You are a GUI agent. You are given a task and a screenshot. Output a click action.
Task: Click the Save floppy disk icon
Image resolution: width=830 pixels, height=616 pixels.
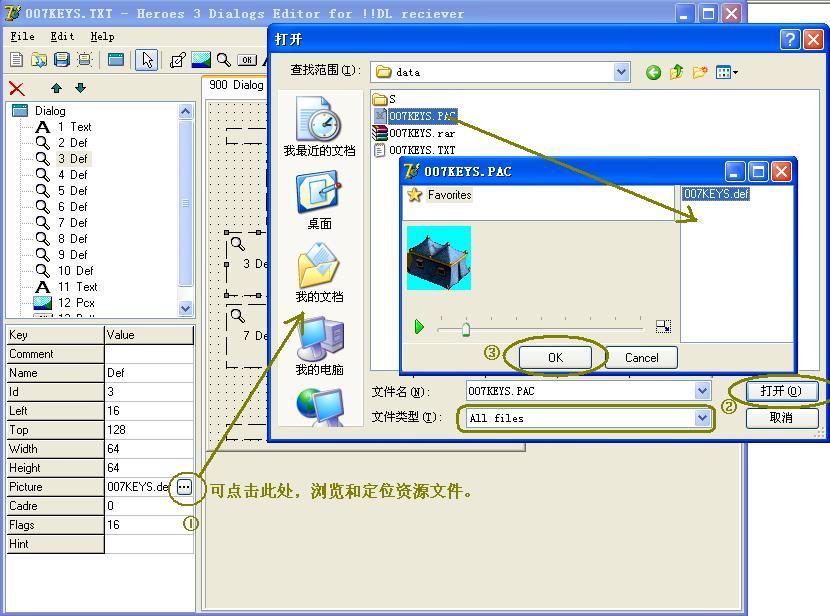click(61, 60)
